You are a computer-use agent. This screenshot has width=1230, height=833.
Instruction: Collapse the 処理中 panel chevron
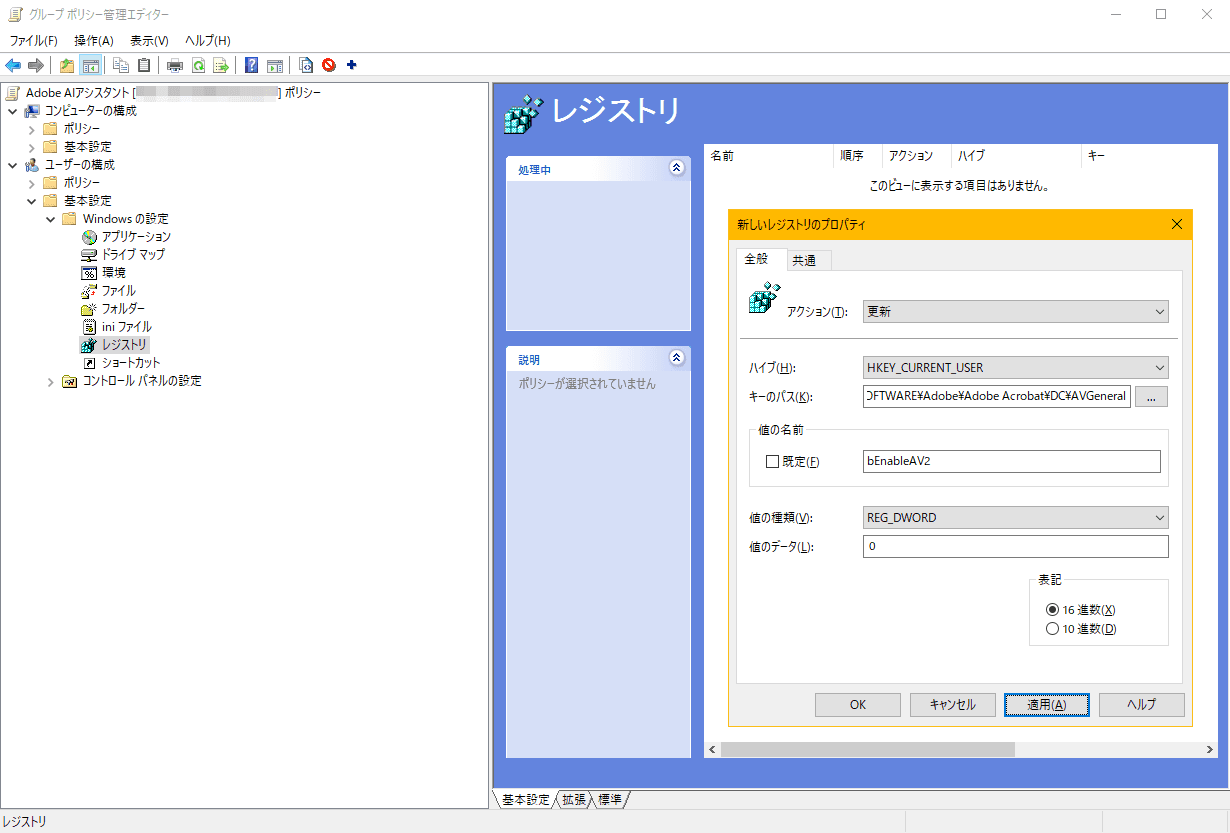tap(677, 168)
